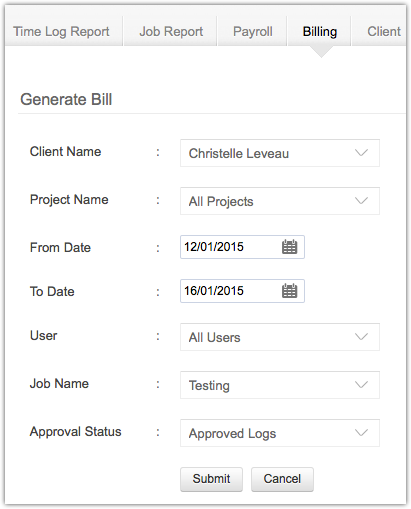Image resolution: width=411 pixels, height=509 pixels.
Task: Submit the Generate Bill form
Action: [x=211, y=479]
